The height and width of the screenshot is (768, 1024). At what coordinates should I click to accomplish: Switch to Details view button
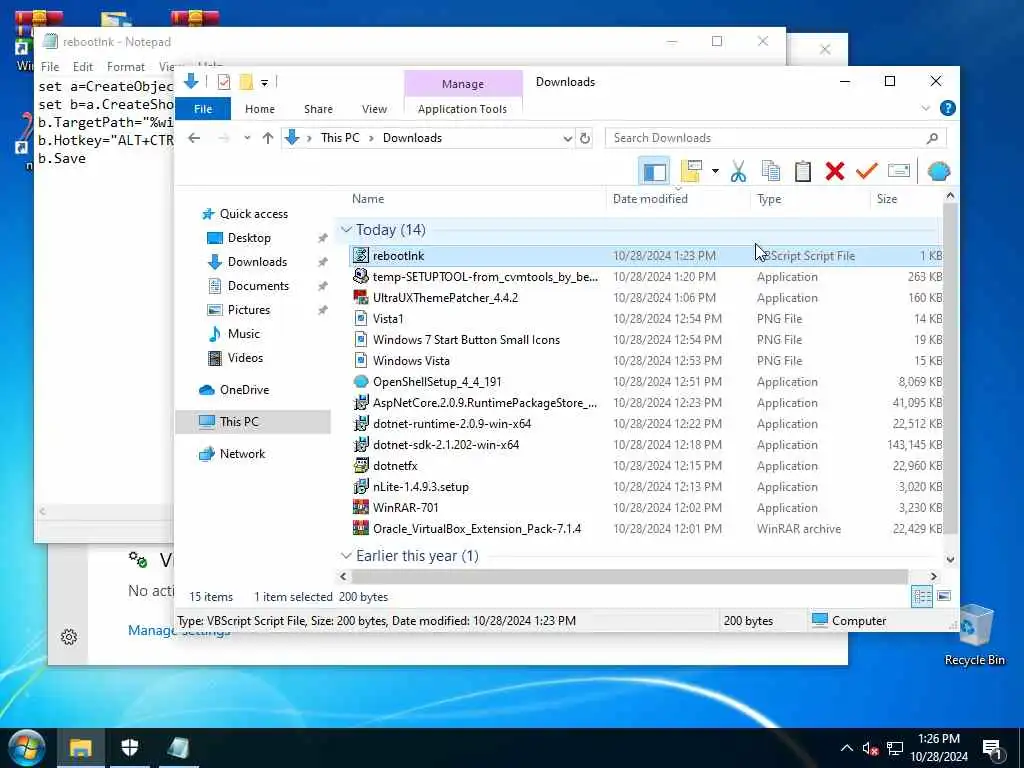click(x=921, y=596)
